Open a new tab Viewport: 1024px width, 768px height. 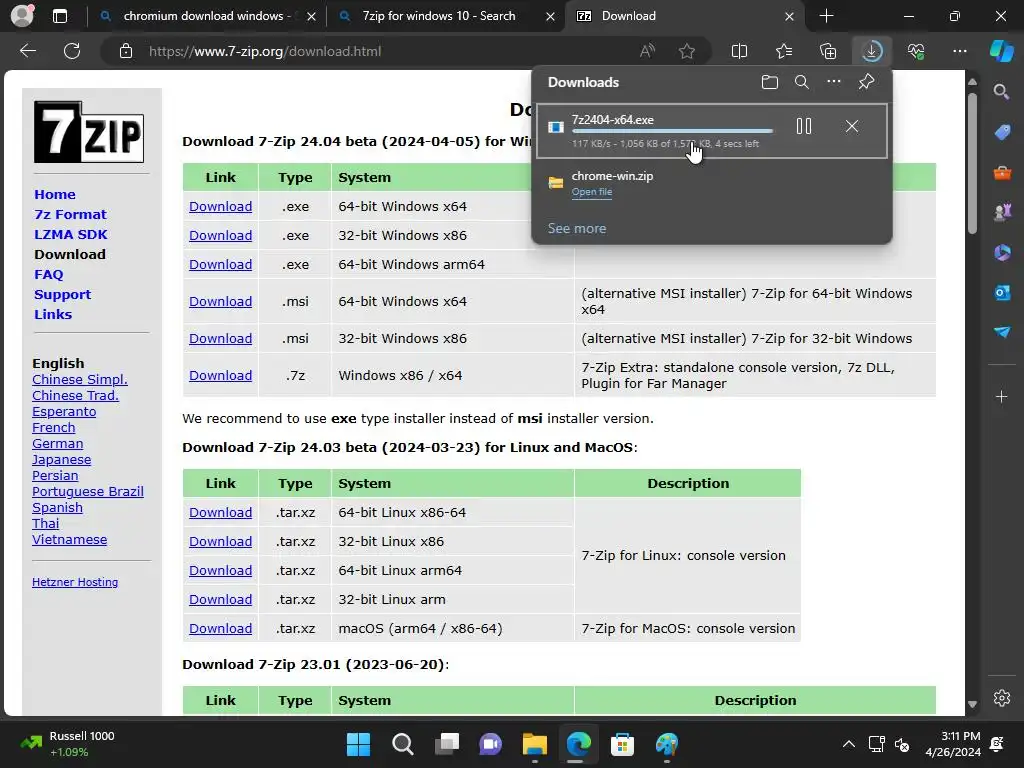click(x=826, y=16)
